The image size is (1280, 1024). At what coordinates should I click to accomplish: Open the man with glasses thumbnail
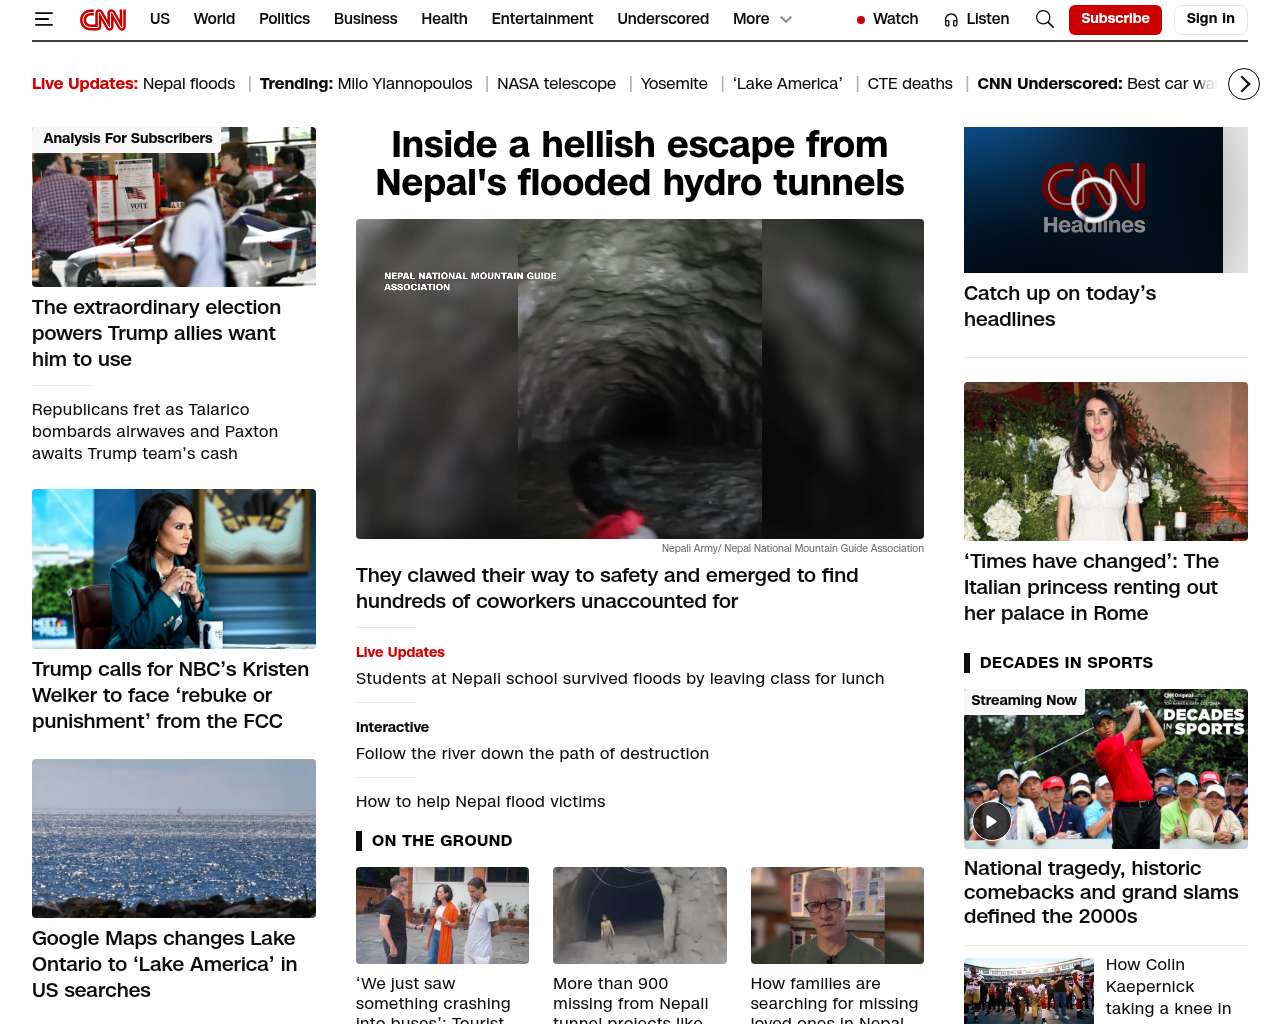pyautogui.click(x=837, y=915)
